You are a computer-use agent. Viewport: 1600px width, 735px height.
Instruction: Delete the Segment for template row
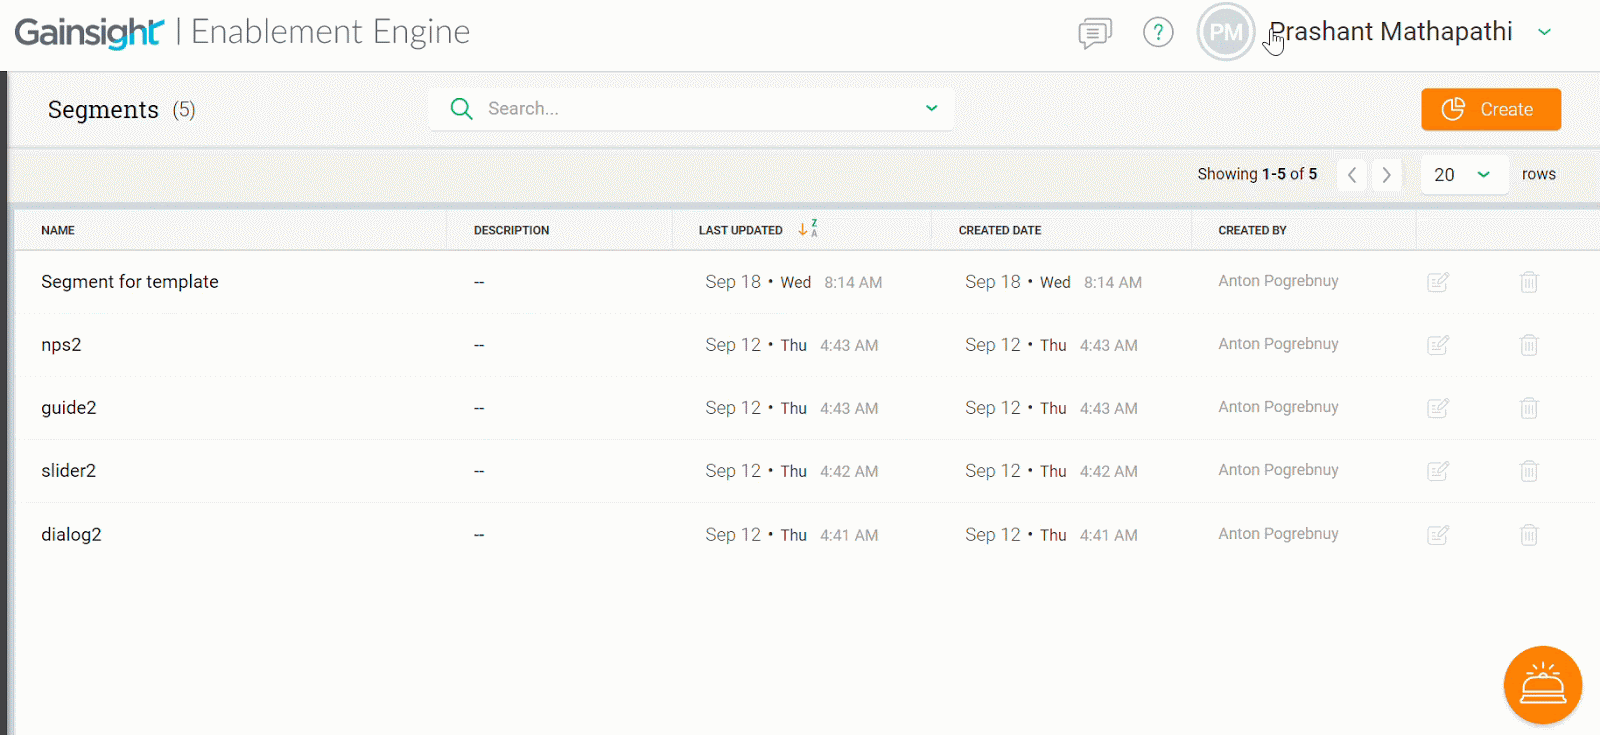pos(1529,282)
